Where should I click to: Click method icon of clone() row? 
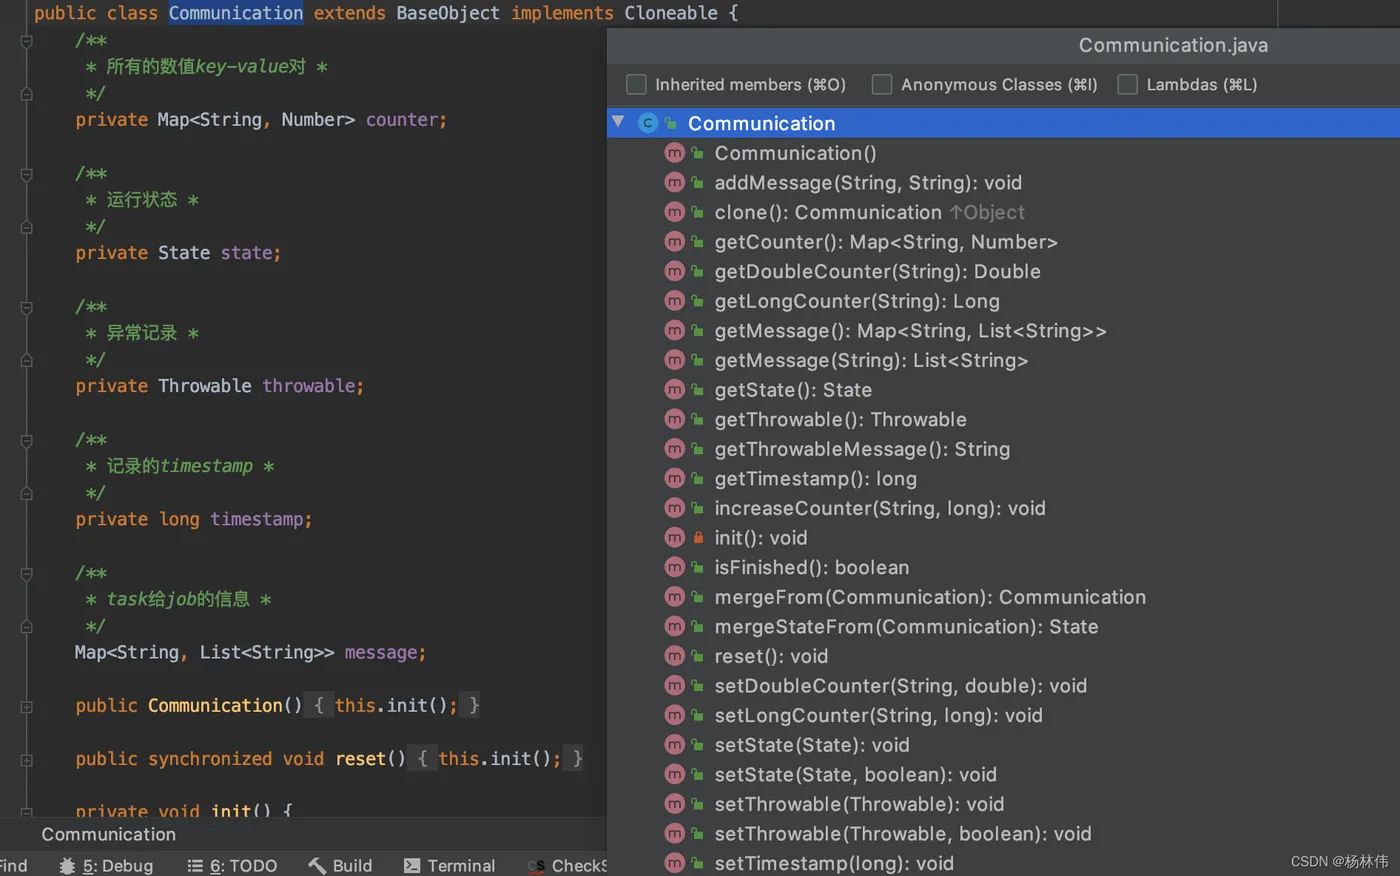coord(675,212)
